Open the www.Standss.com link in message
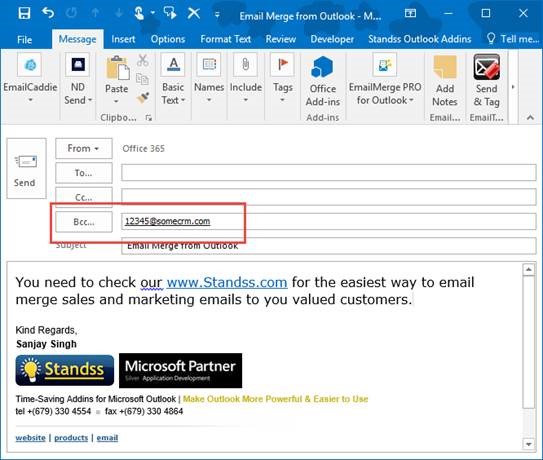 [x=227, y=282]
